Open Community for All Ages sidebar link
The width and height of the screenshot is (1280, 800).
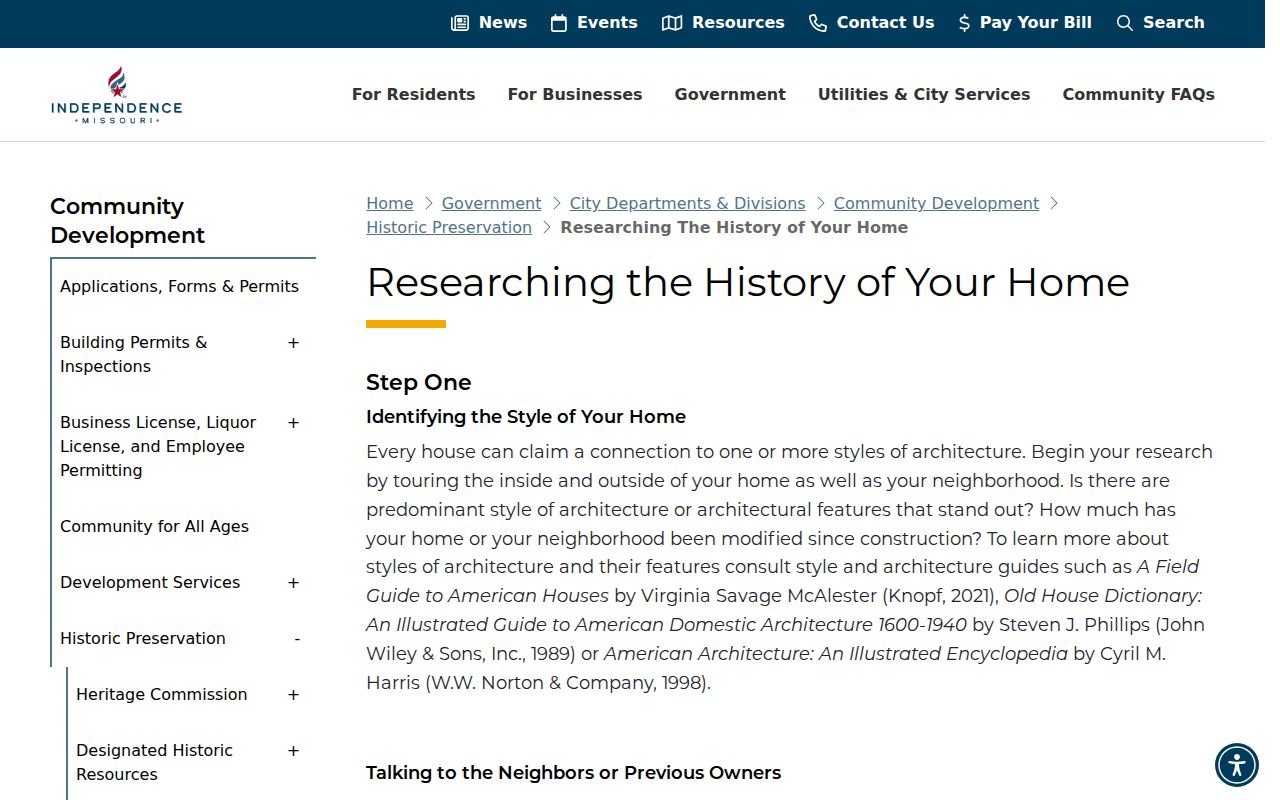click(x=155, y=526)
